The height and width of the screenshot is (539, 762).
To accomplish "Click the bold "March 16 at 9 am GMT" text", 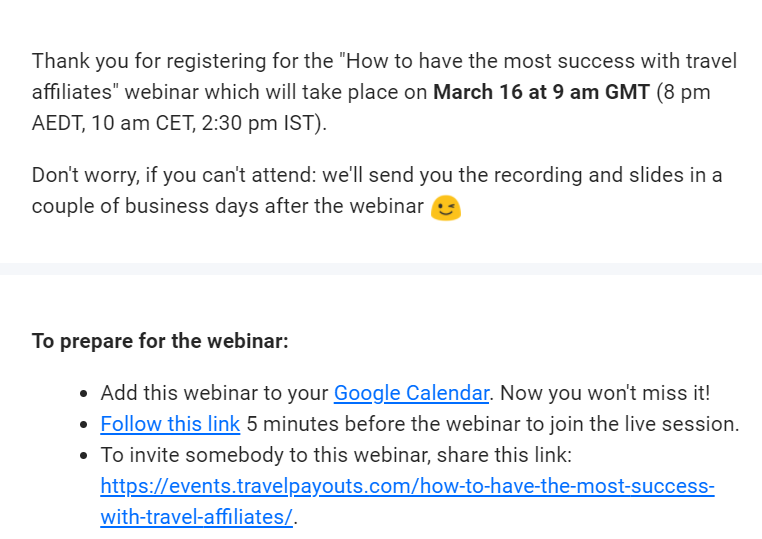I will tap(541, 93).
